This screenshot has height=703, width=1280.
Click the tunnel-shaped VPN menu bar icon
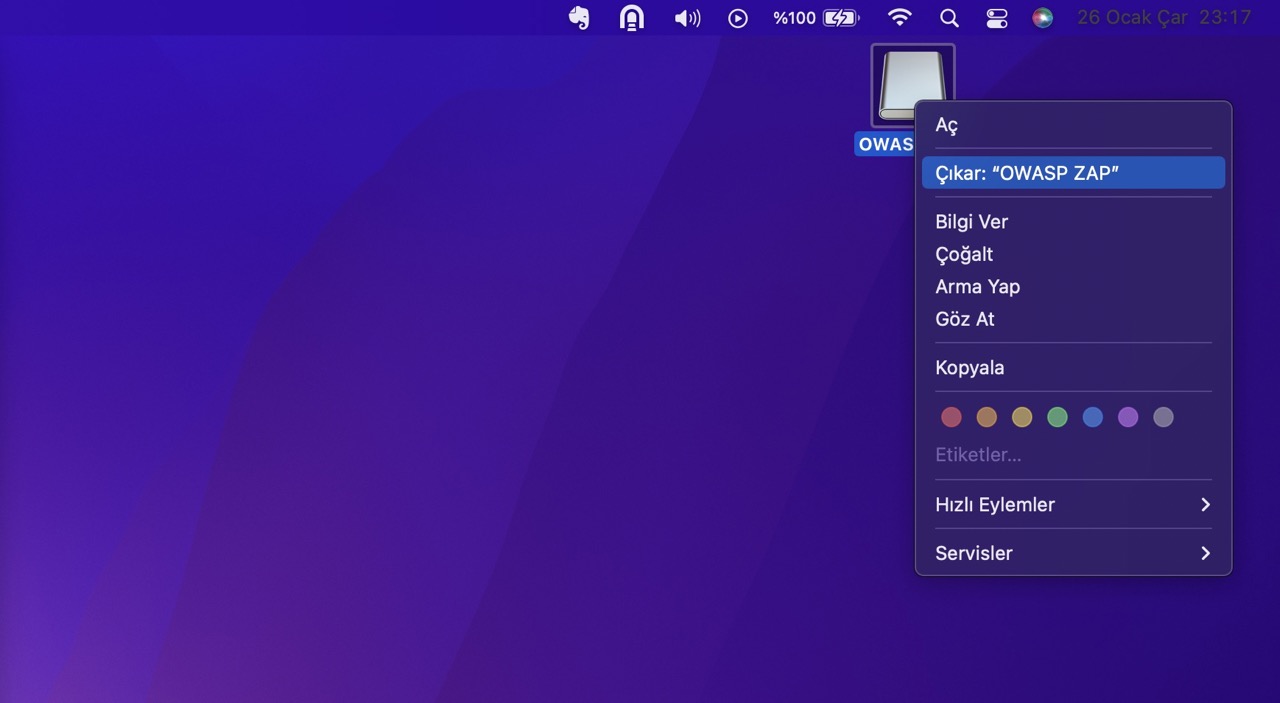click(x=632, y=18)
